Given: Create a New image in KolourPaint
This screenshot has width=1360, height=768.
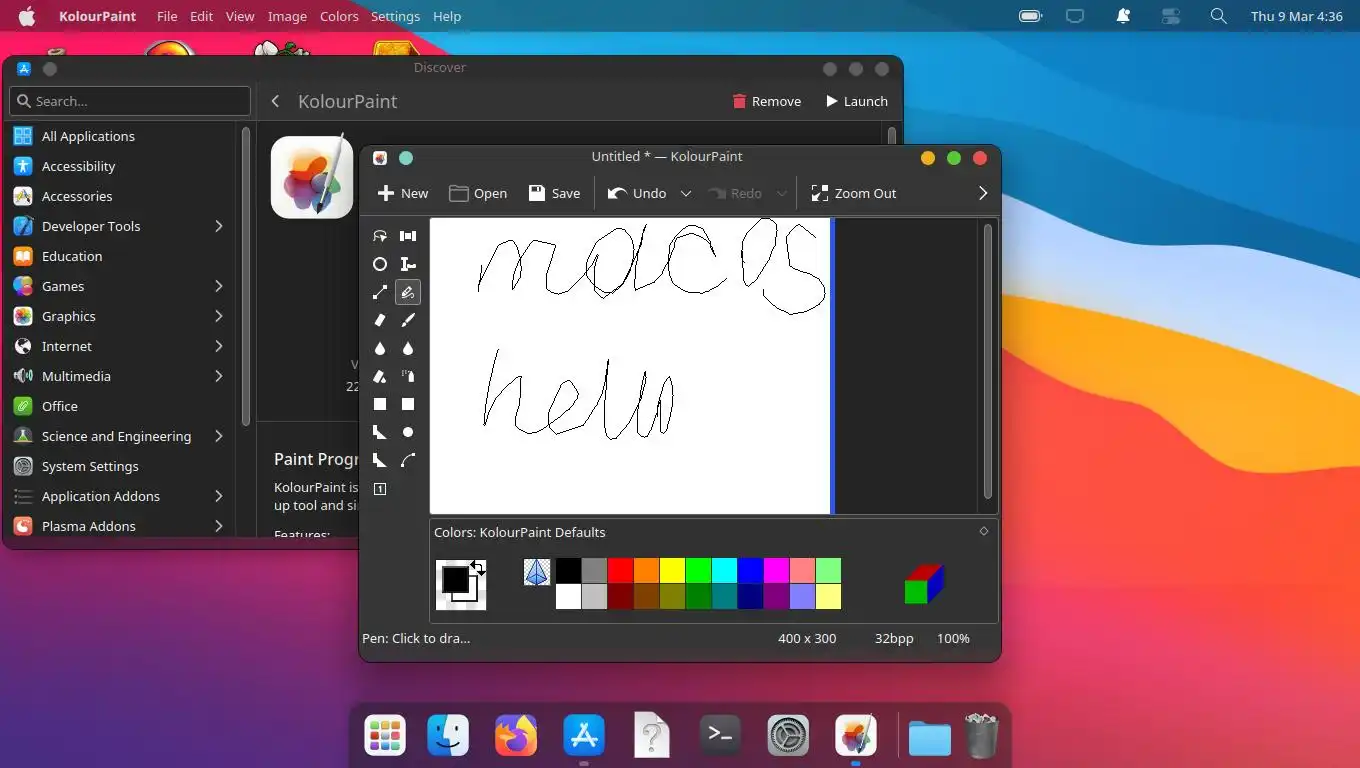Looking at the screenshot, I should coord(403,193).
